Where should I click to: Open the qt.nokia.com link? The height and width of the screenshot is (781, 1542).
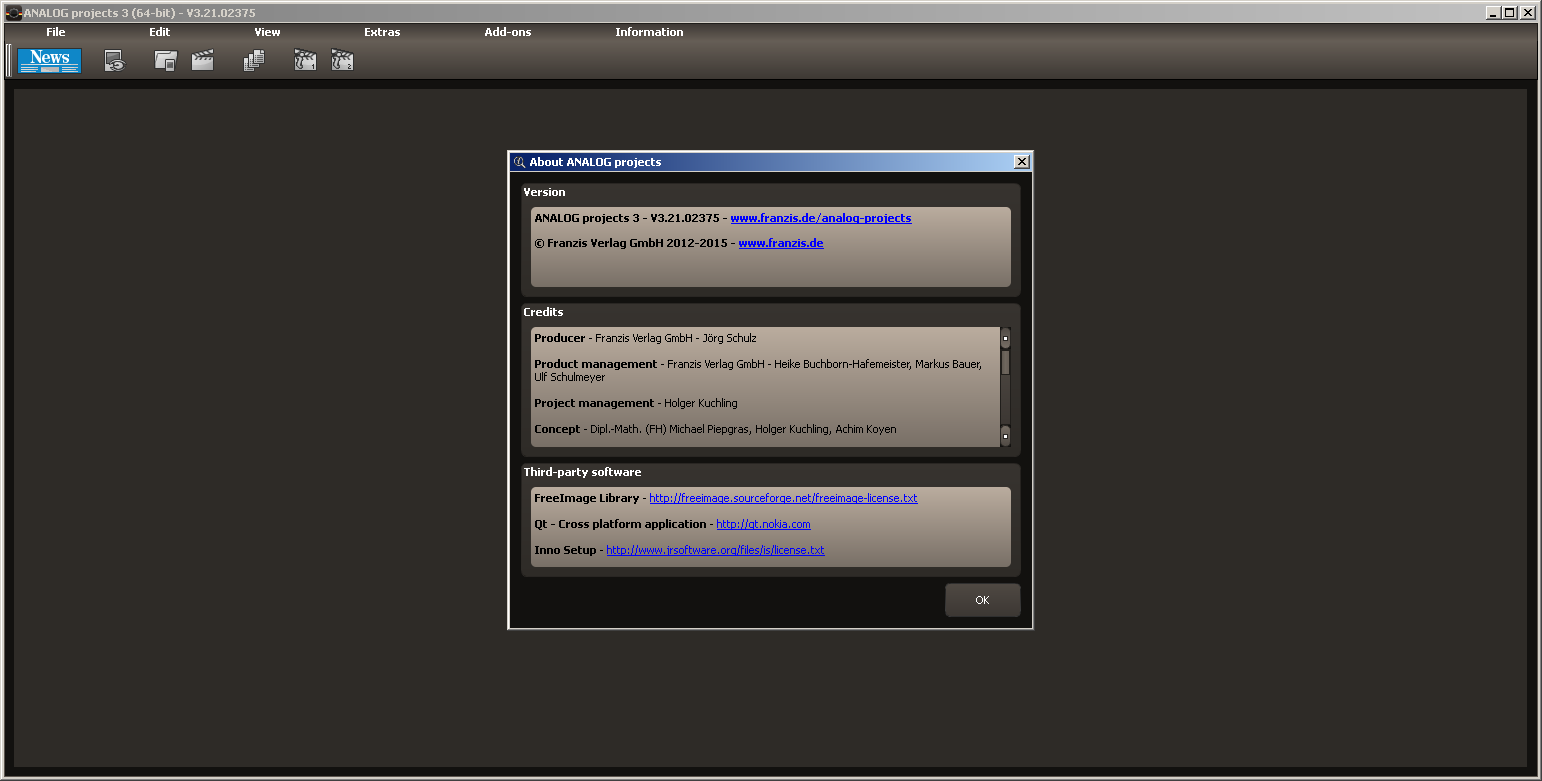pos(763,524)
